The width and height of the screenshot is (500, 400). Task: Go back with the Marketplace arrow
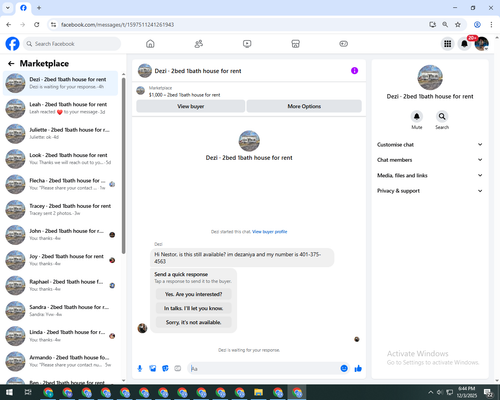click(11, 63)
